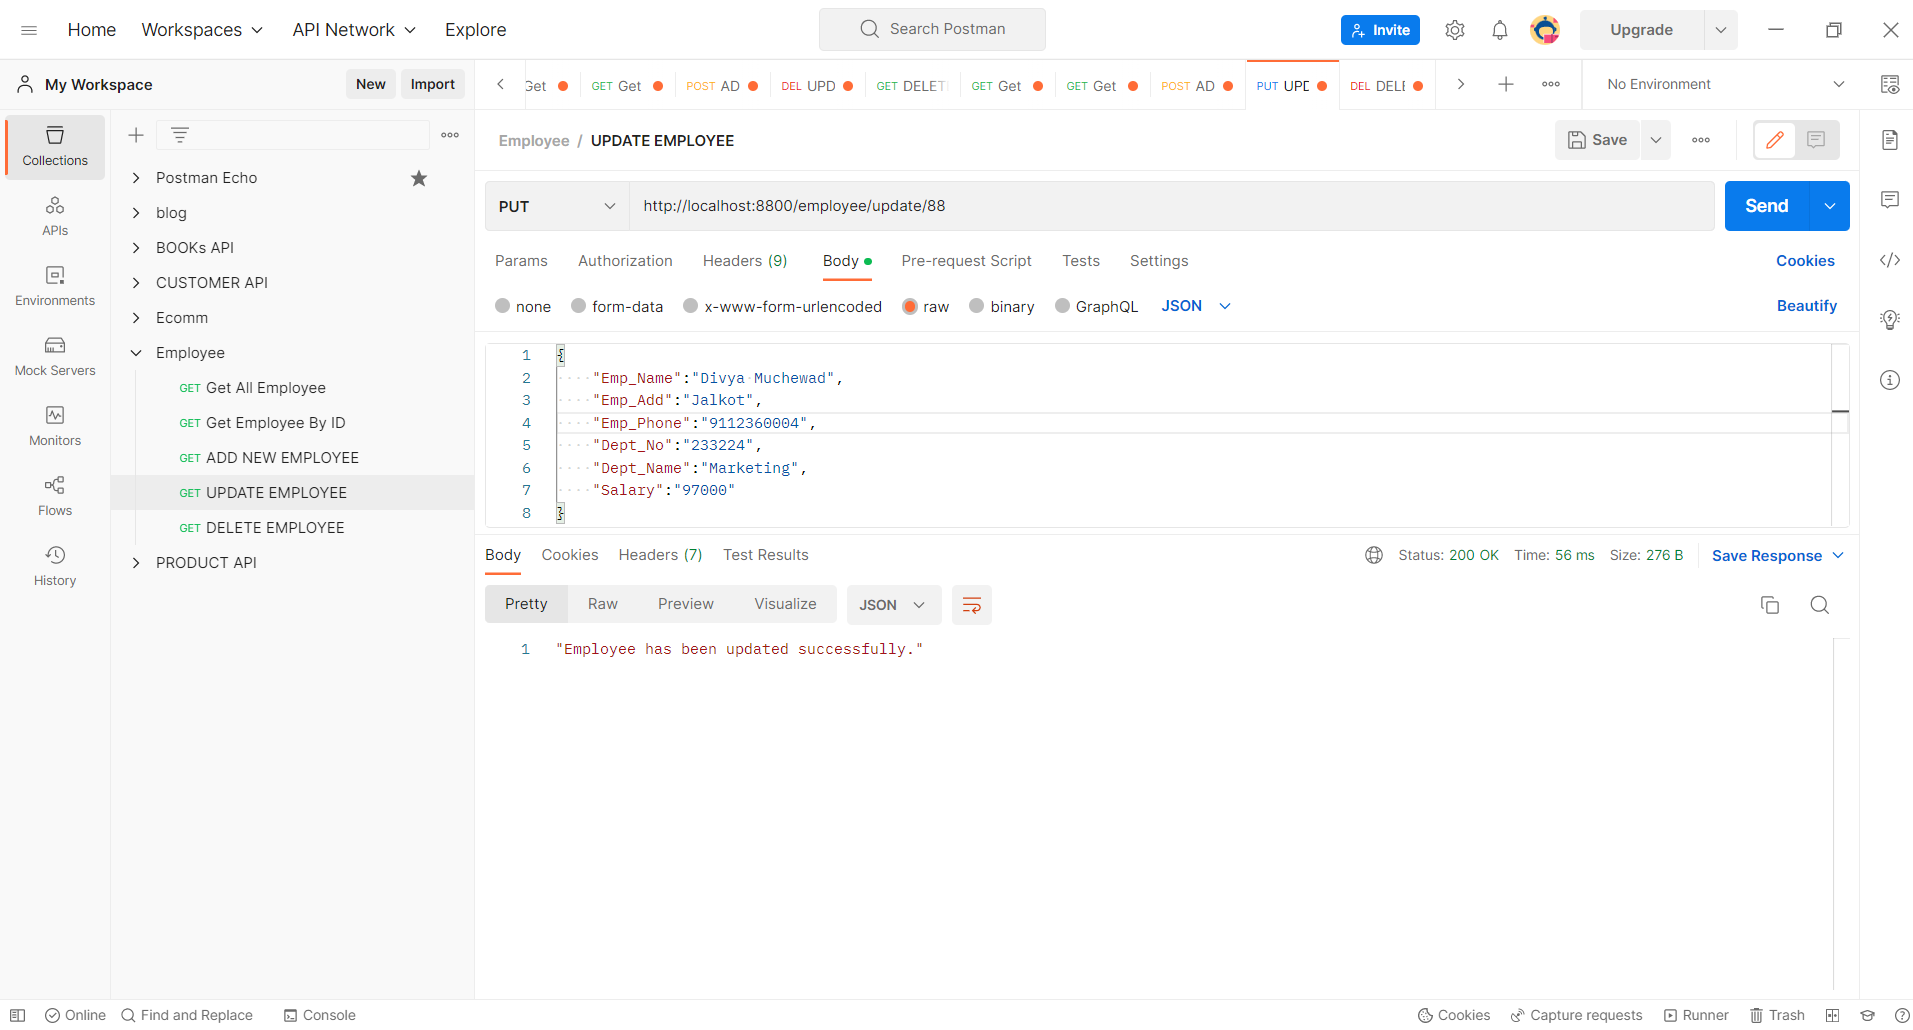Beautify the JSON request body
This screenshot has height=1030, width=1913.
1806,306
